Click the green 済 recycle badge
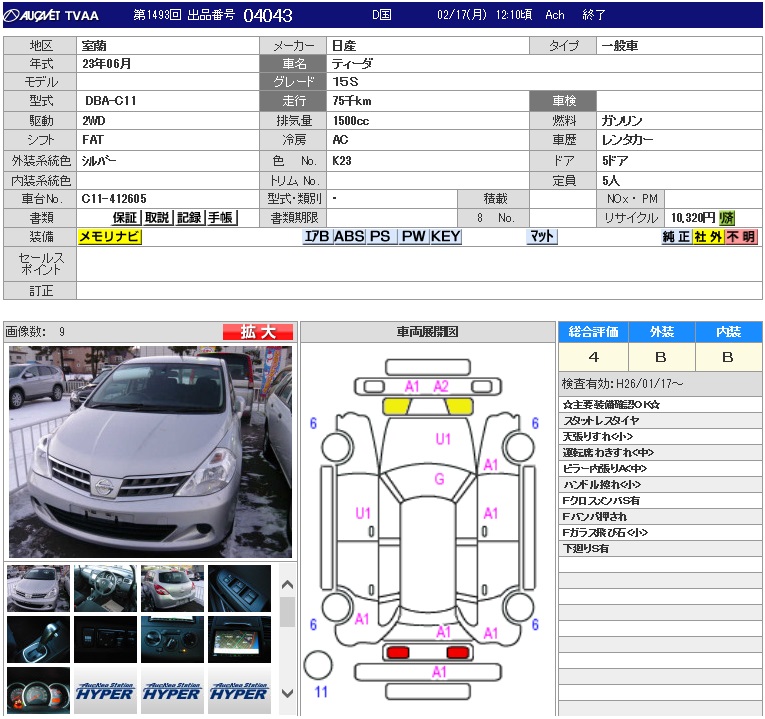This screenshot has height=719, width=765. click(727, 218)
